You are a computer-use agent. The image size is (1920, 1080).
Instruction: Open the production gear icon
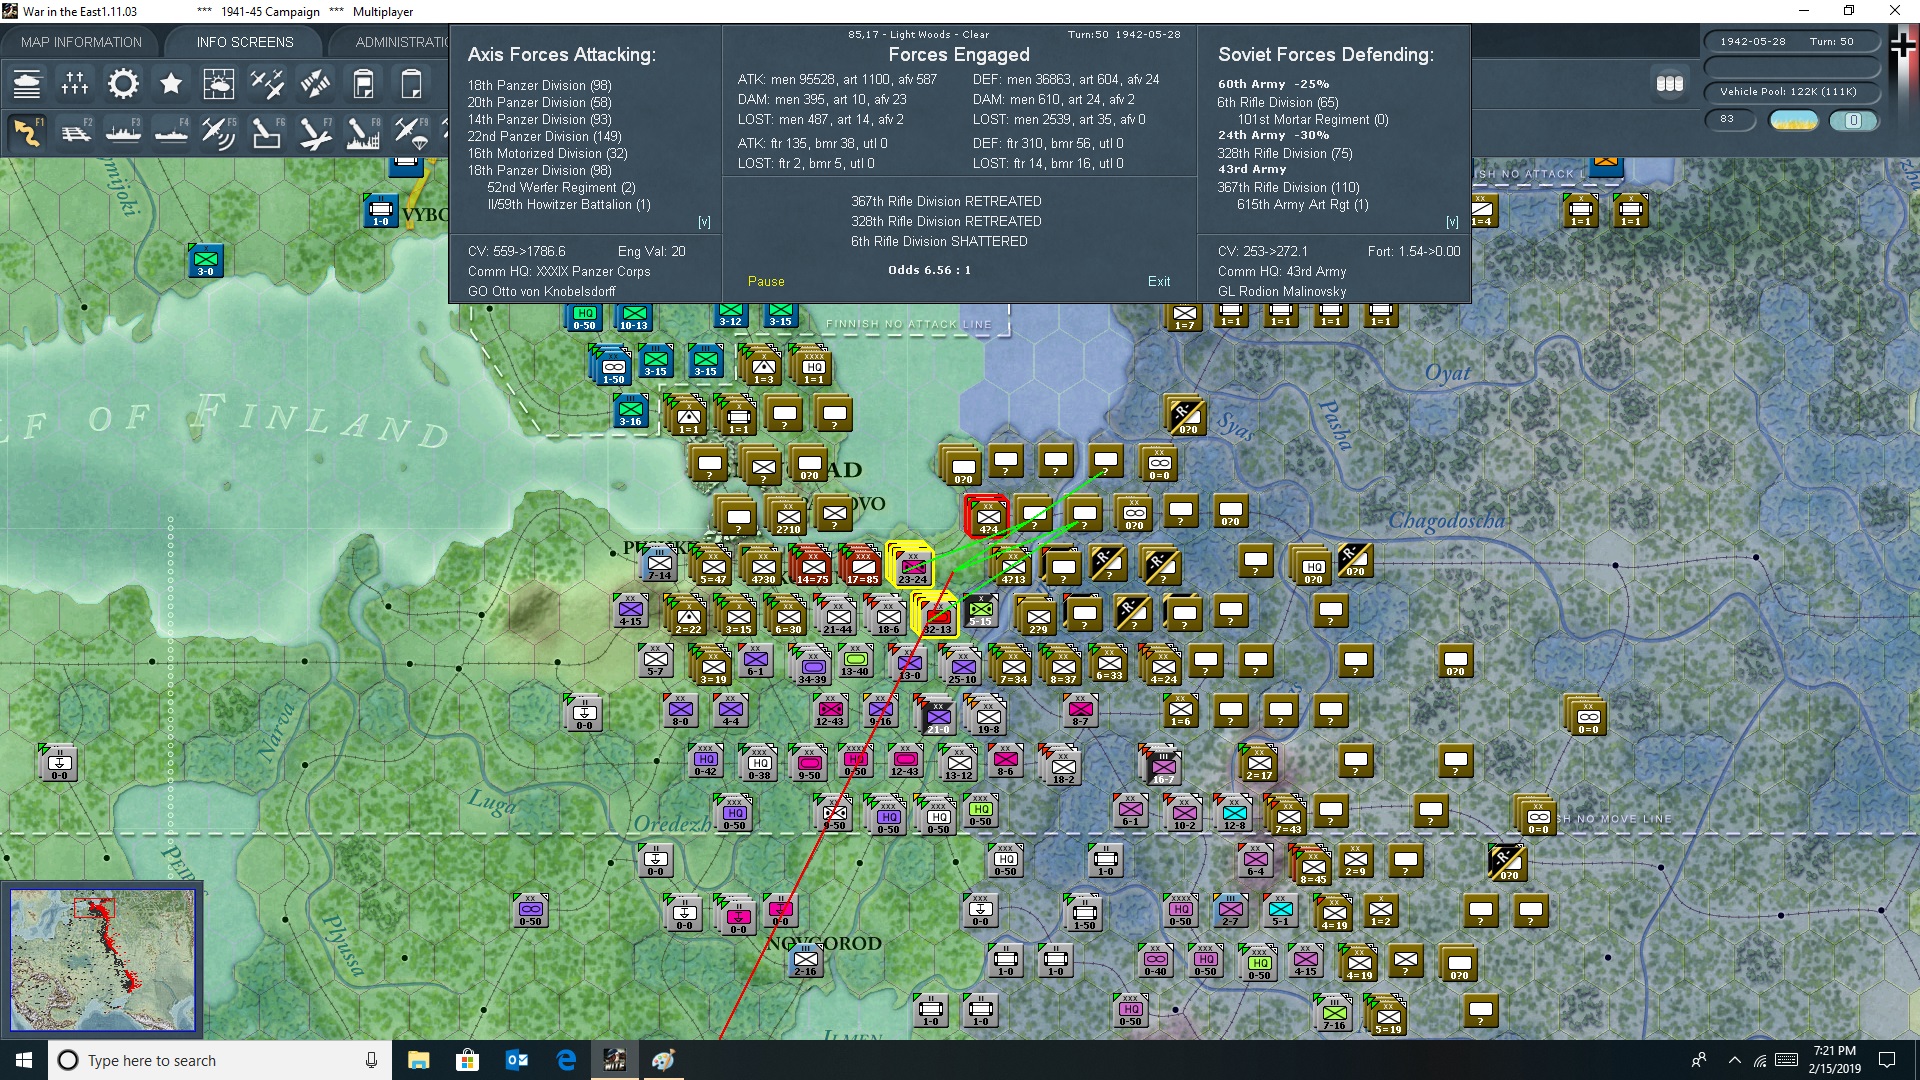[123, 84]
